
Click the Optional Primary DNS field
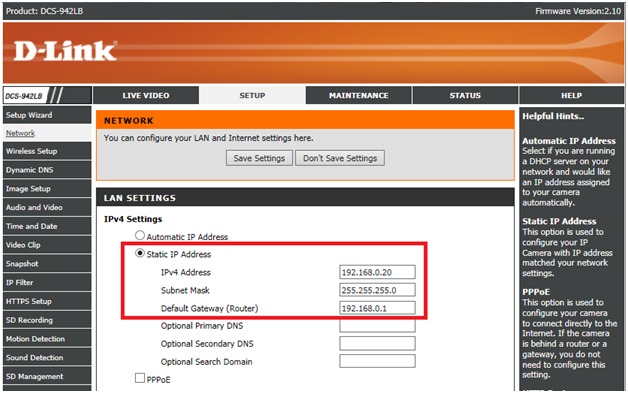point(377,326)
